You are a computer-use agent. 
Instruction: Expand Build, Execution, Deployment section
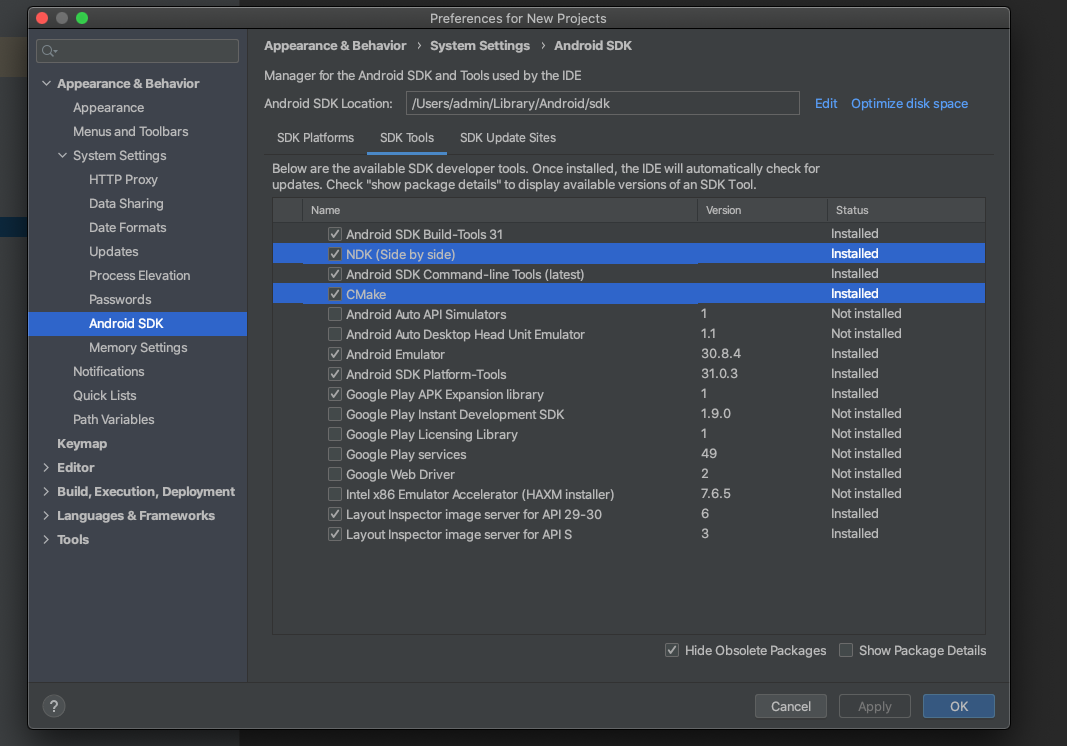(46, 491)
